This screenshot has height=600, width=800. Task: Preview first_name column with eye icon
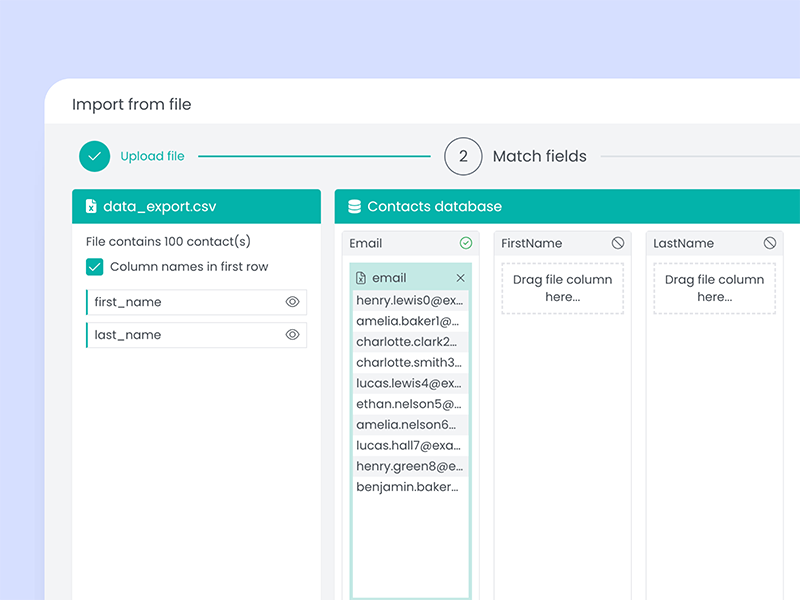[292, 302]
